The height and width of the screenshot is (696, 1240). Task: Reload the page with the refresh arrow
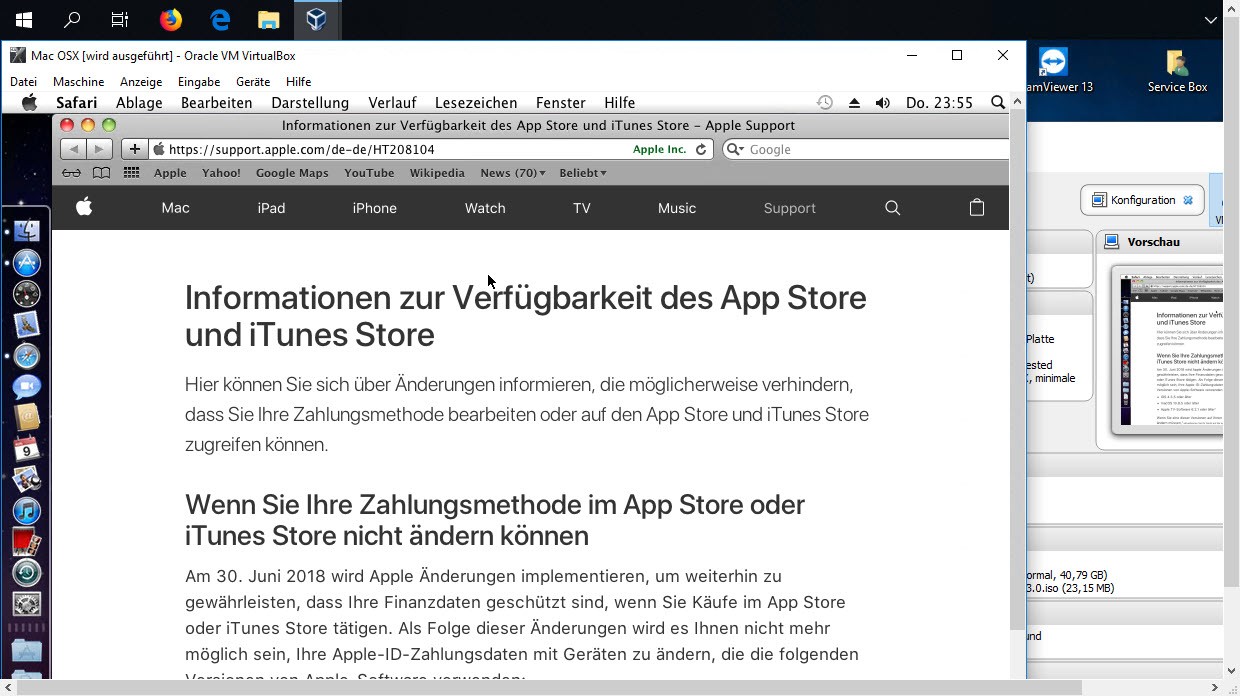point(701,149)
